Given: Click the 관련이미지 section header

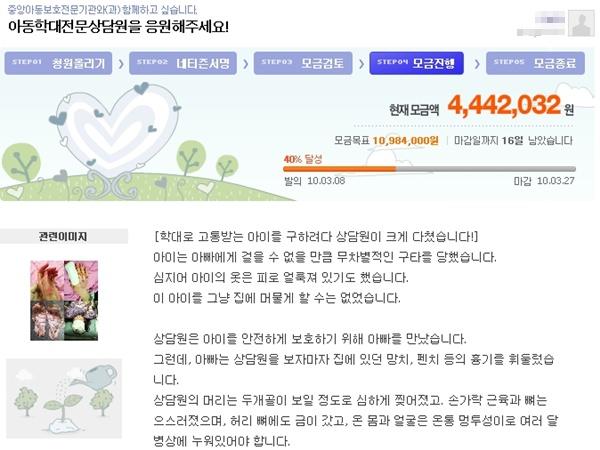Looking at the screenshot, I should point(63,236).
